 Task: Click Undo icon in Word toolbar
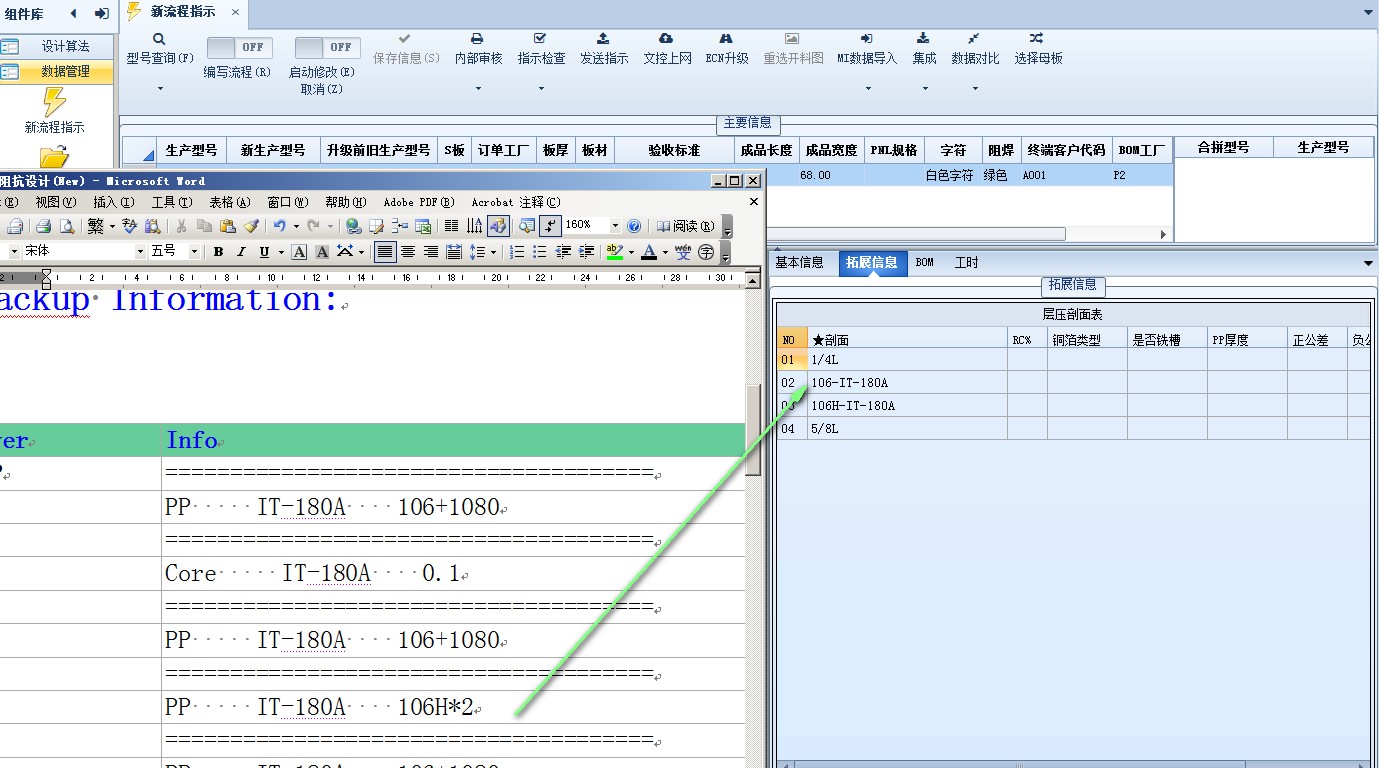[x=279, y=226]
